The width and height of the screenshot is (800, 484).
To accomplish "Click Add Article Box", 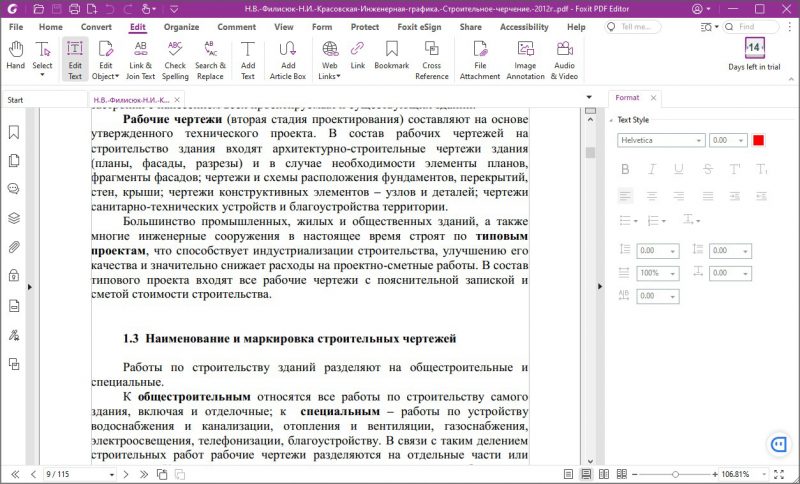I will pyautogui.click(x=288, y=60).
